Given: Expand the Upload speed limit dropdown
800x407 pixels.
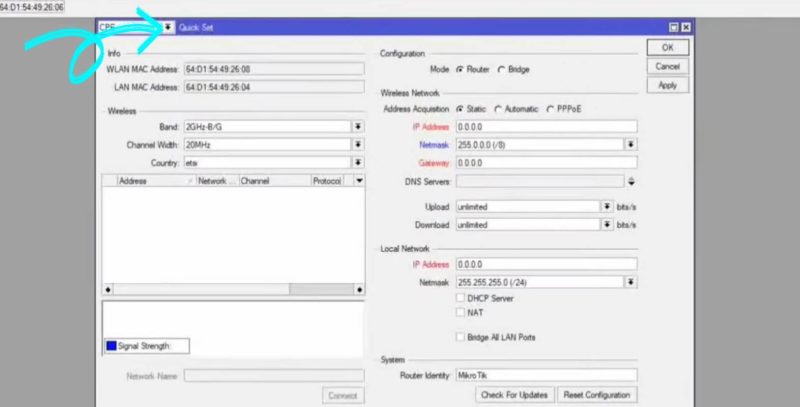Looking at the screenshot, I should pos(606,206).
